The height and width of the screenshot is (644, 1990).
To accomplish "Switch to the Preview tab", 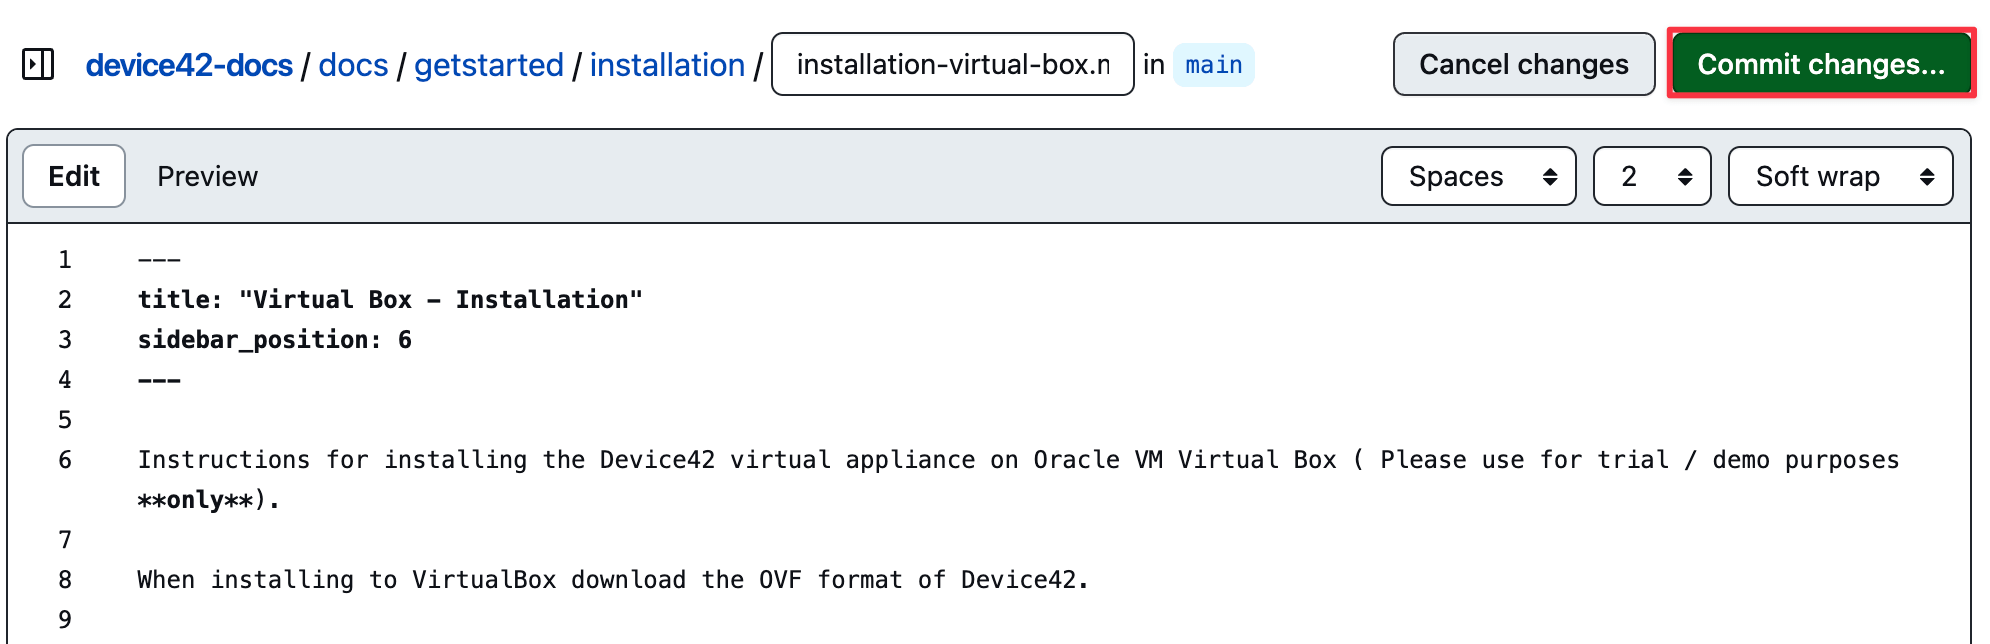I will pyautogui.click(x=207, y=176).
